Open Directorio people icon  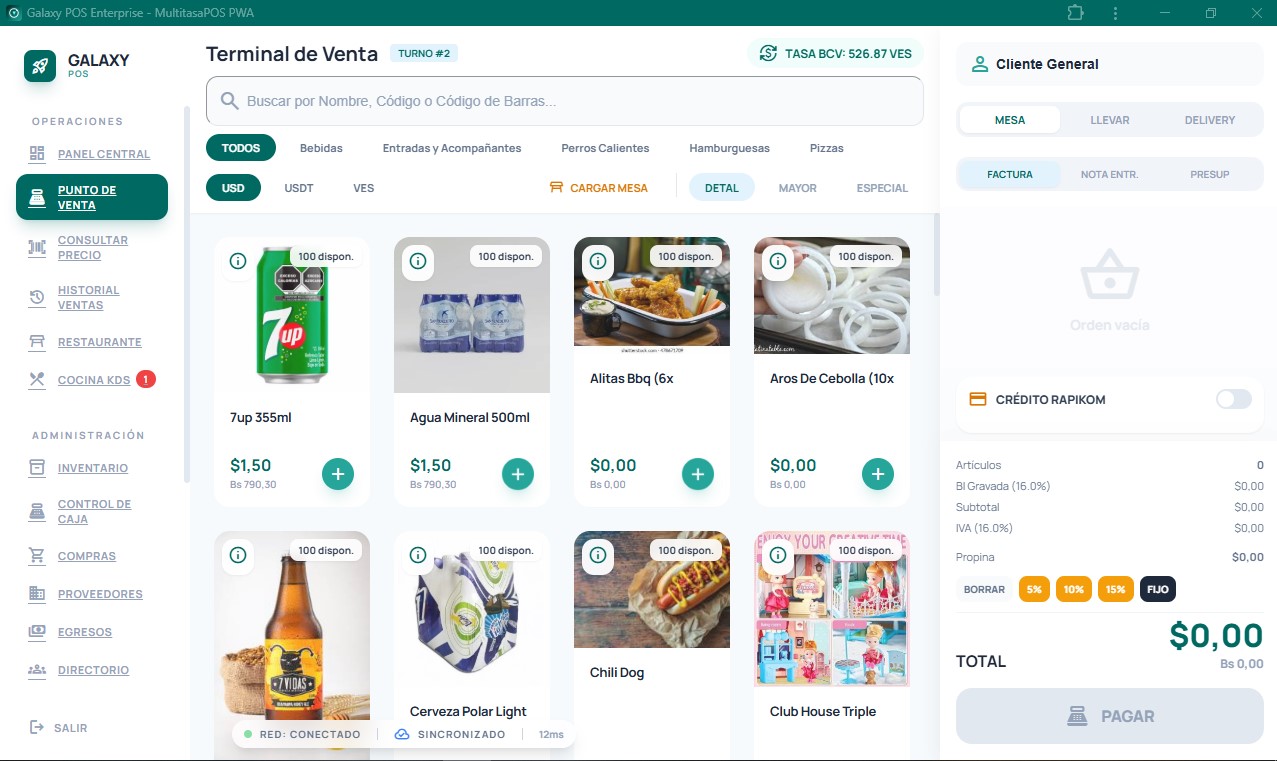37,670
